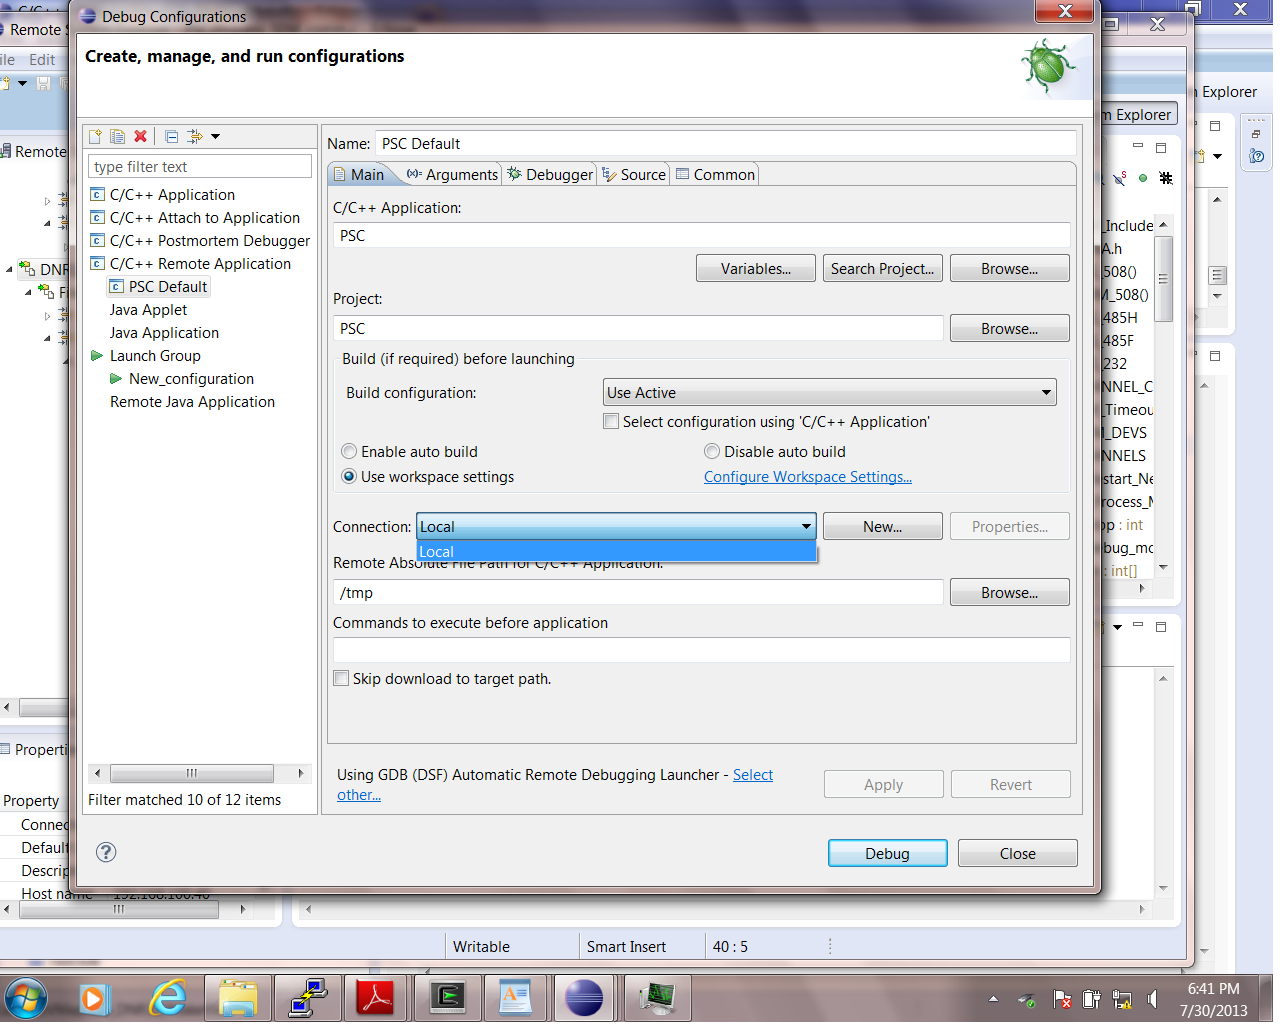Open the Build configuration dropdown
Screen dimensions: 1280x1024
(x=830, y=393)
